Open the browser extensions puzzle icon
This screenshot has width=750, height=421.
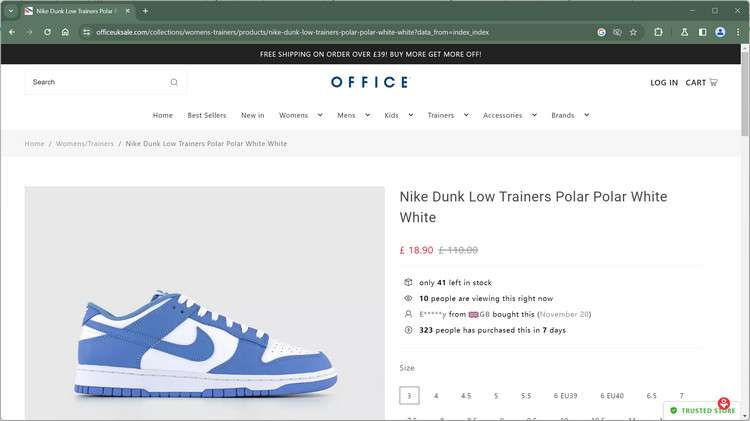659,32
